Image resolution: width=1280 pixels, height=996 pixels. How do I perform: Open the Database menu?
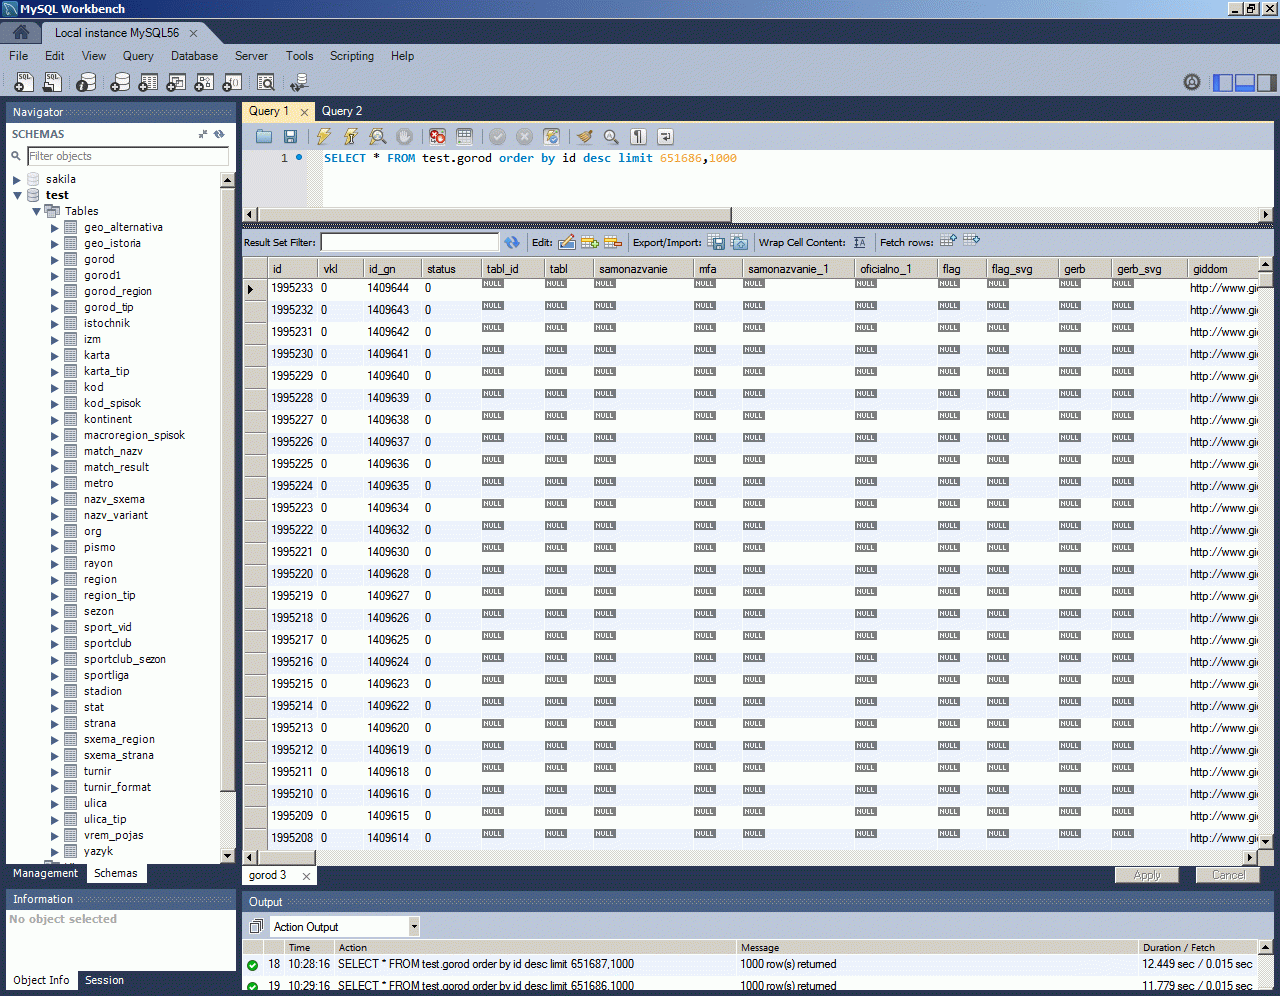pos(194,56)
